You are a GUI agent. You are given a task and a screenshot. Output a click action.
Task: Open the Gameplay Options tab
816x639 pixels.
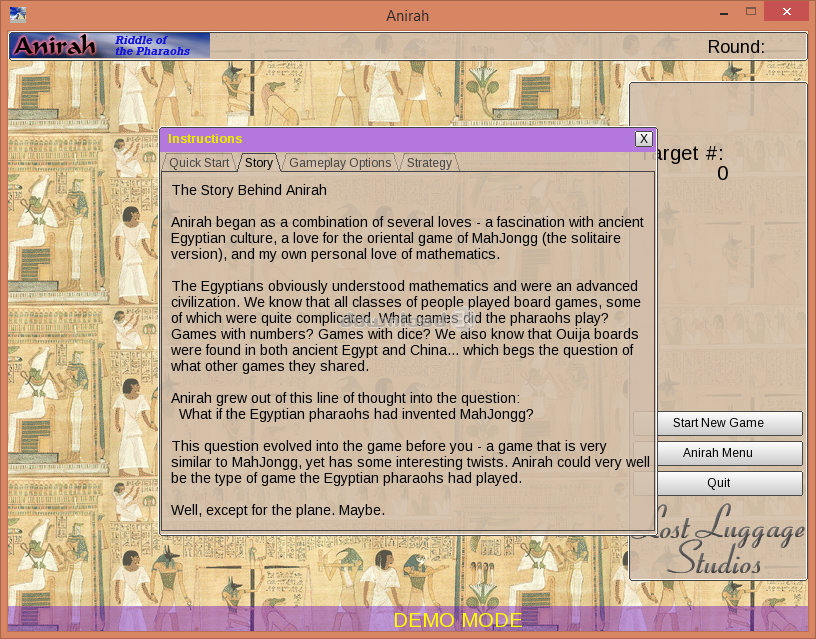pos(340,163)
